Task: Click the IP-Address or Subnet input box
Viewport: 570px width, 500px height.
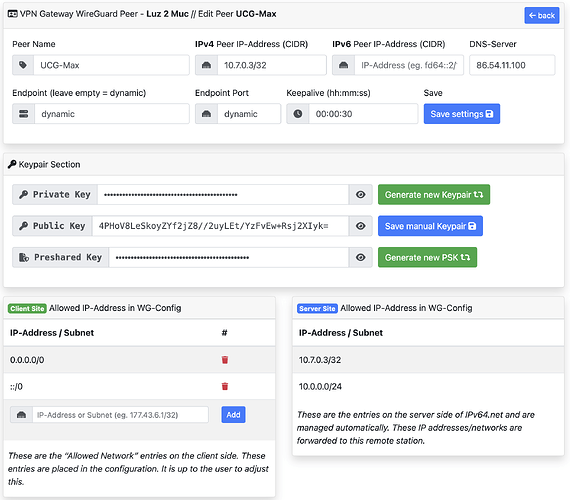Action: click(x=120, y=415)
